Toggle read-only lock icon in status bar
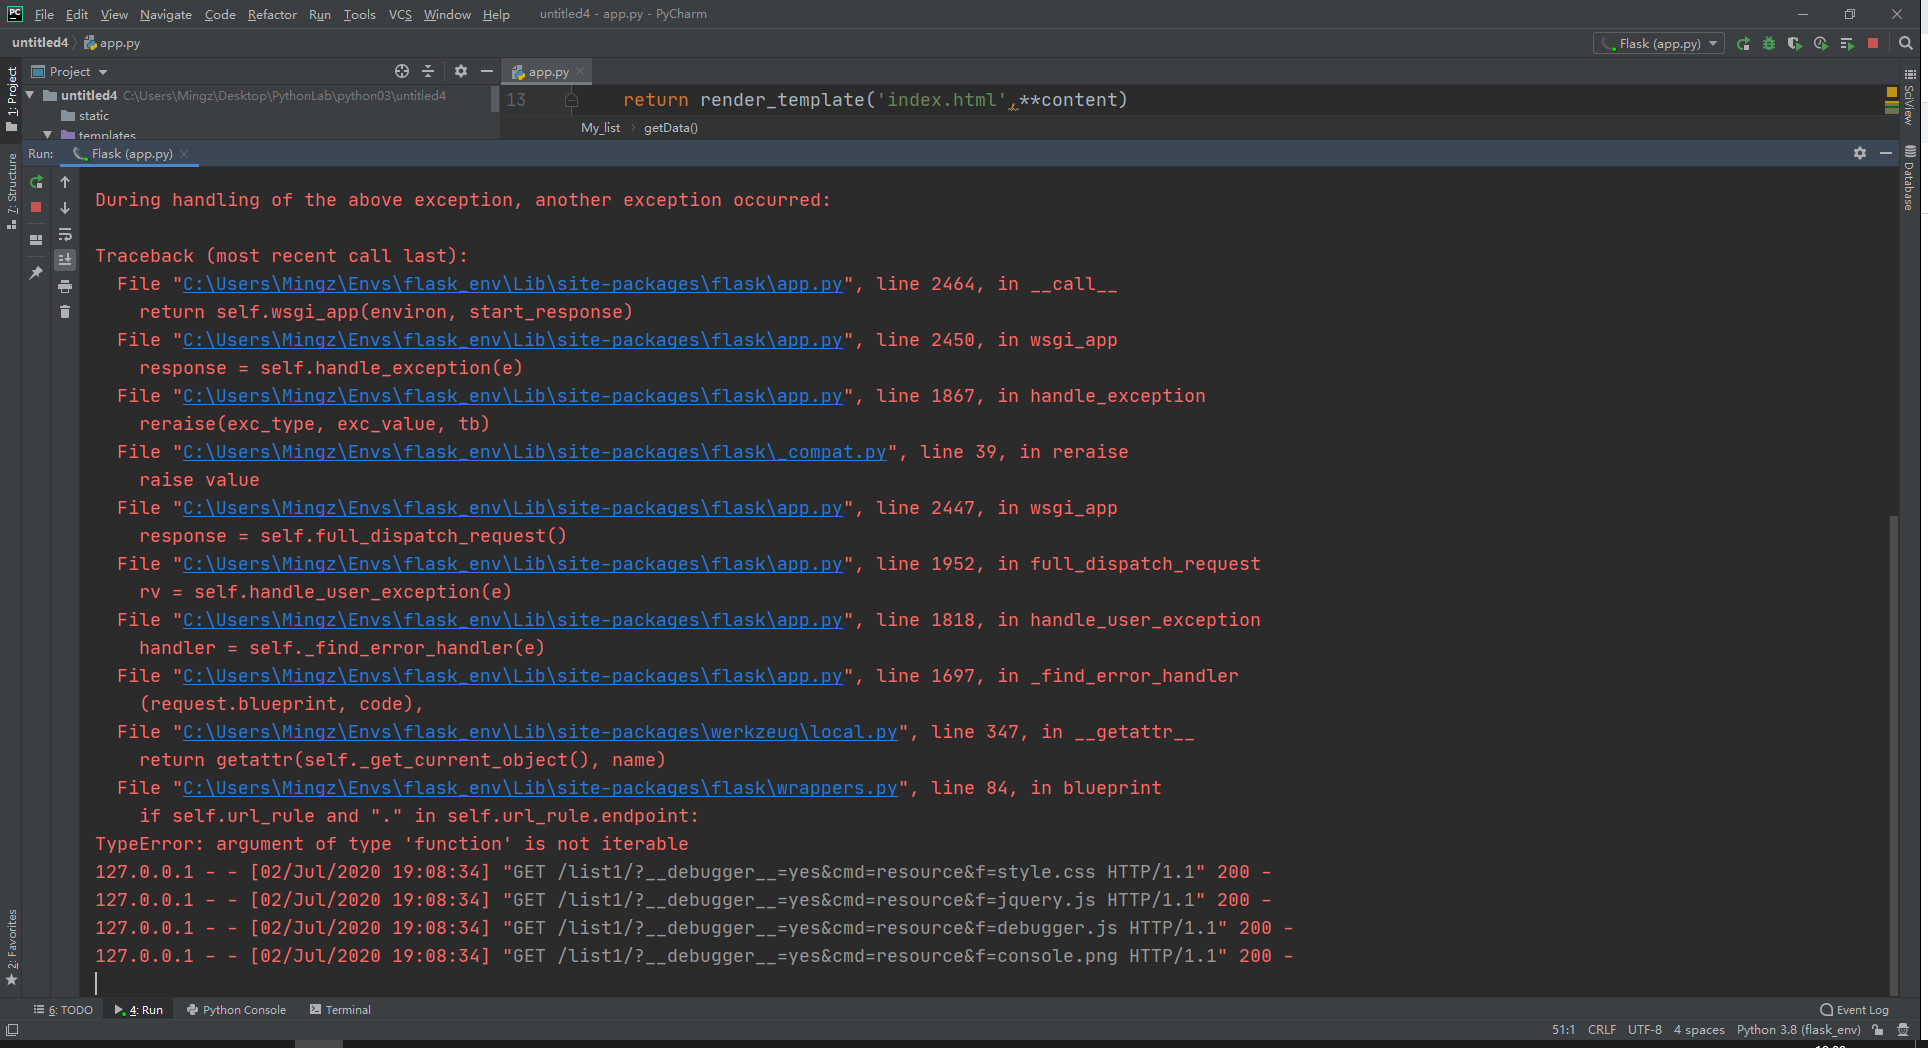 click(1878, 1030)
